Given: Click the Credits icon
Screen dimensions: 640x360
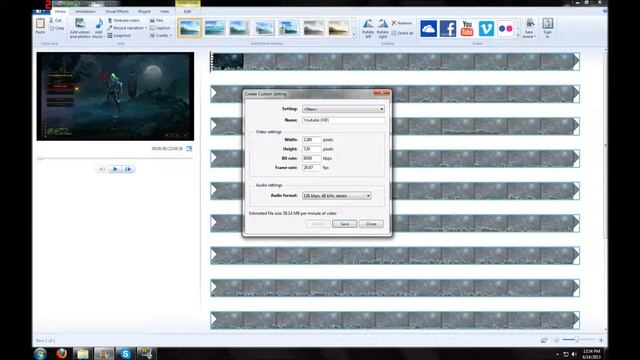Looking at the screenshot, I should [x=152, y=36].
